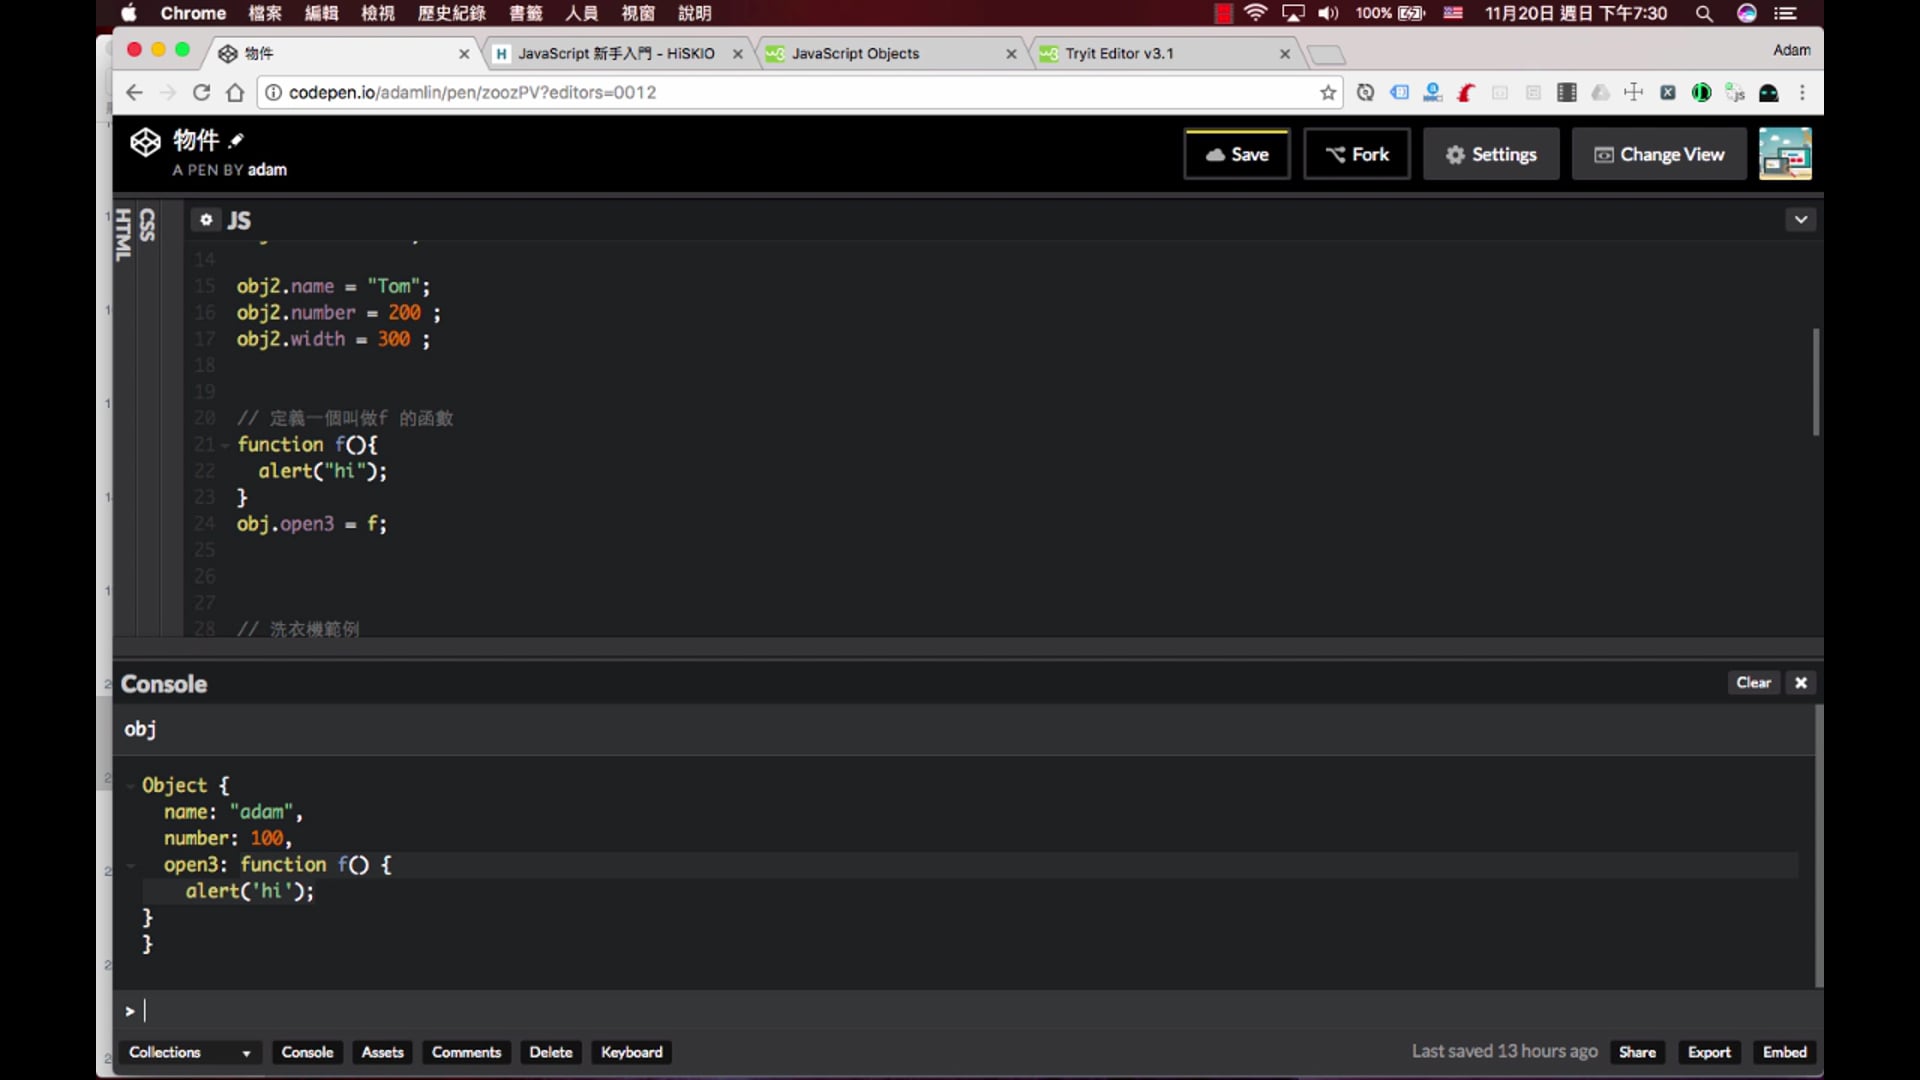Click the JS editor settings gear icon
The width and height of the screenshot is (1920, 1080).
[x=206, y=220]
